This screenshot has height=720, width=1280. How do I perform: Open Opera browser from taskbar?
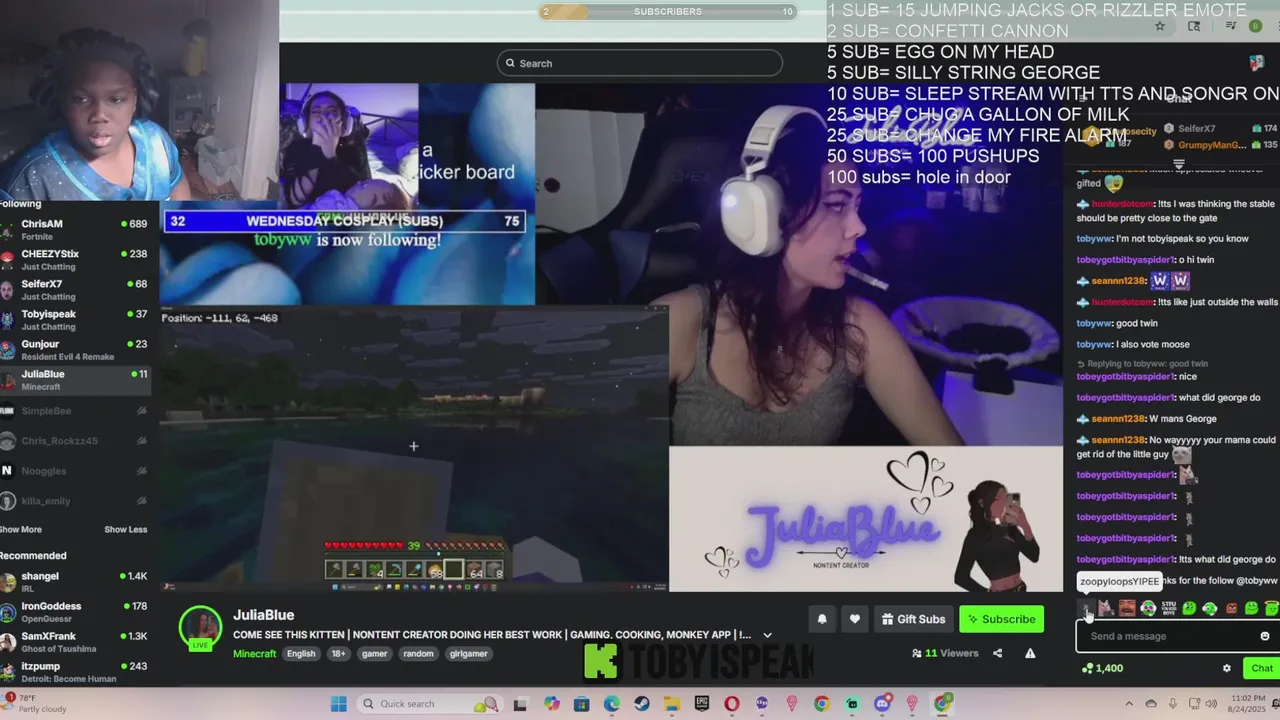732,704
